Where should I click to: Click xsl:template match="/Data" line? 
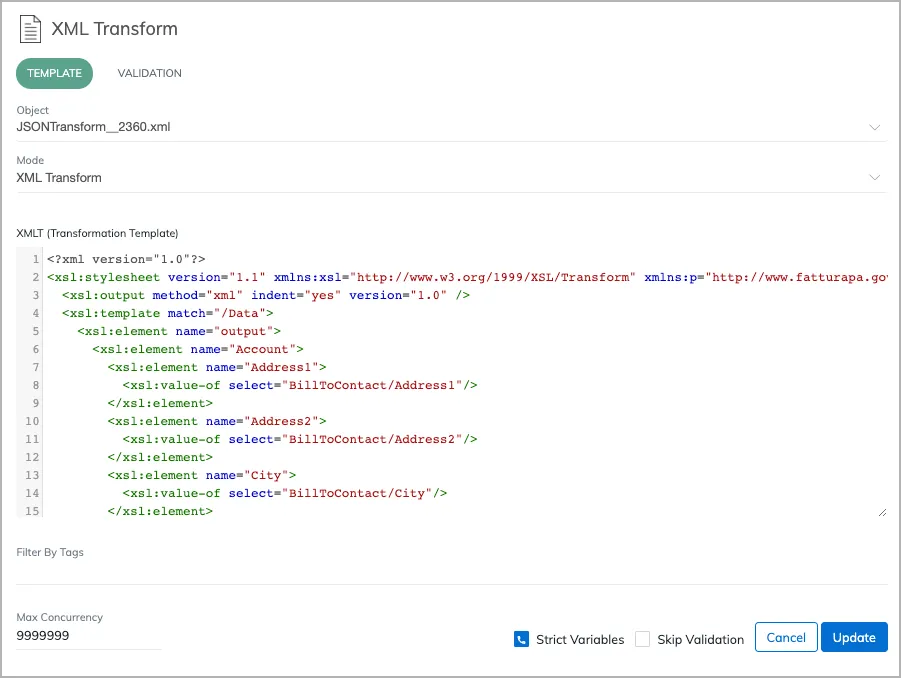167,313
